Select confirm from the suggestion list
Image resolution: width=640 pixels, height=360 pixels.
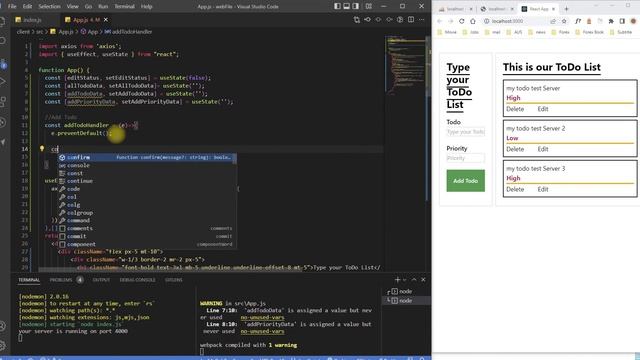pos(147,157)
